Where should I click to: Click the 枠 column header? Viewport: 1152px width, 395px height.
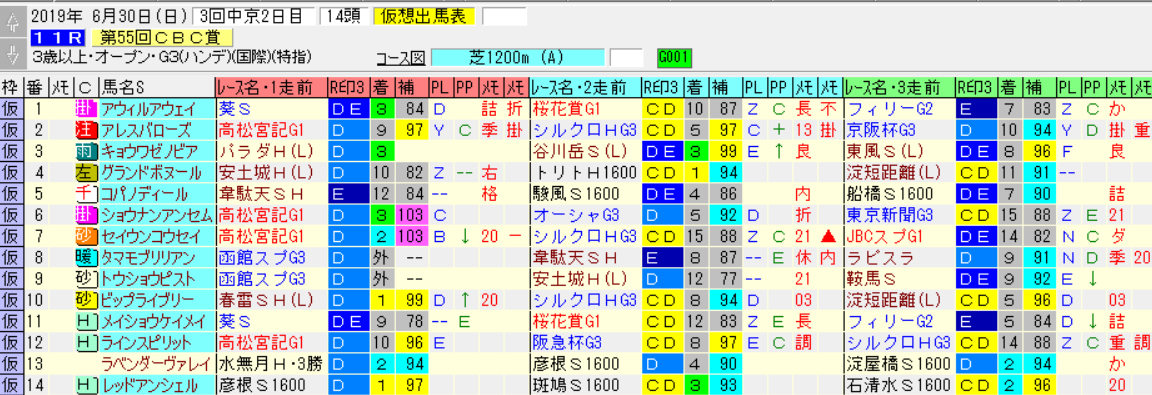[x=12, y=88]
